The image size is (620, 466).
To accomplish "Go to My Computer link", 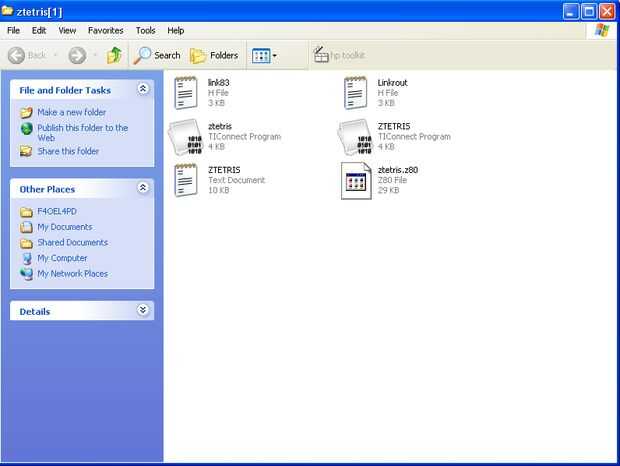I will [62, 258].
